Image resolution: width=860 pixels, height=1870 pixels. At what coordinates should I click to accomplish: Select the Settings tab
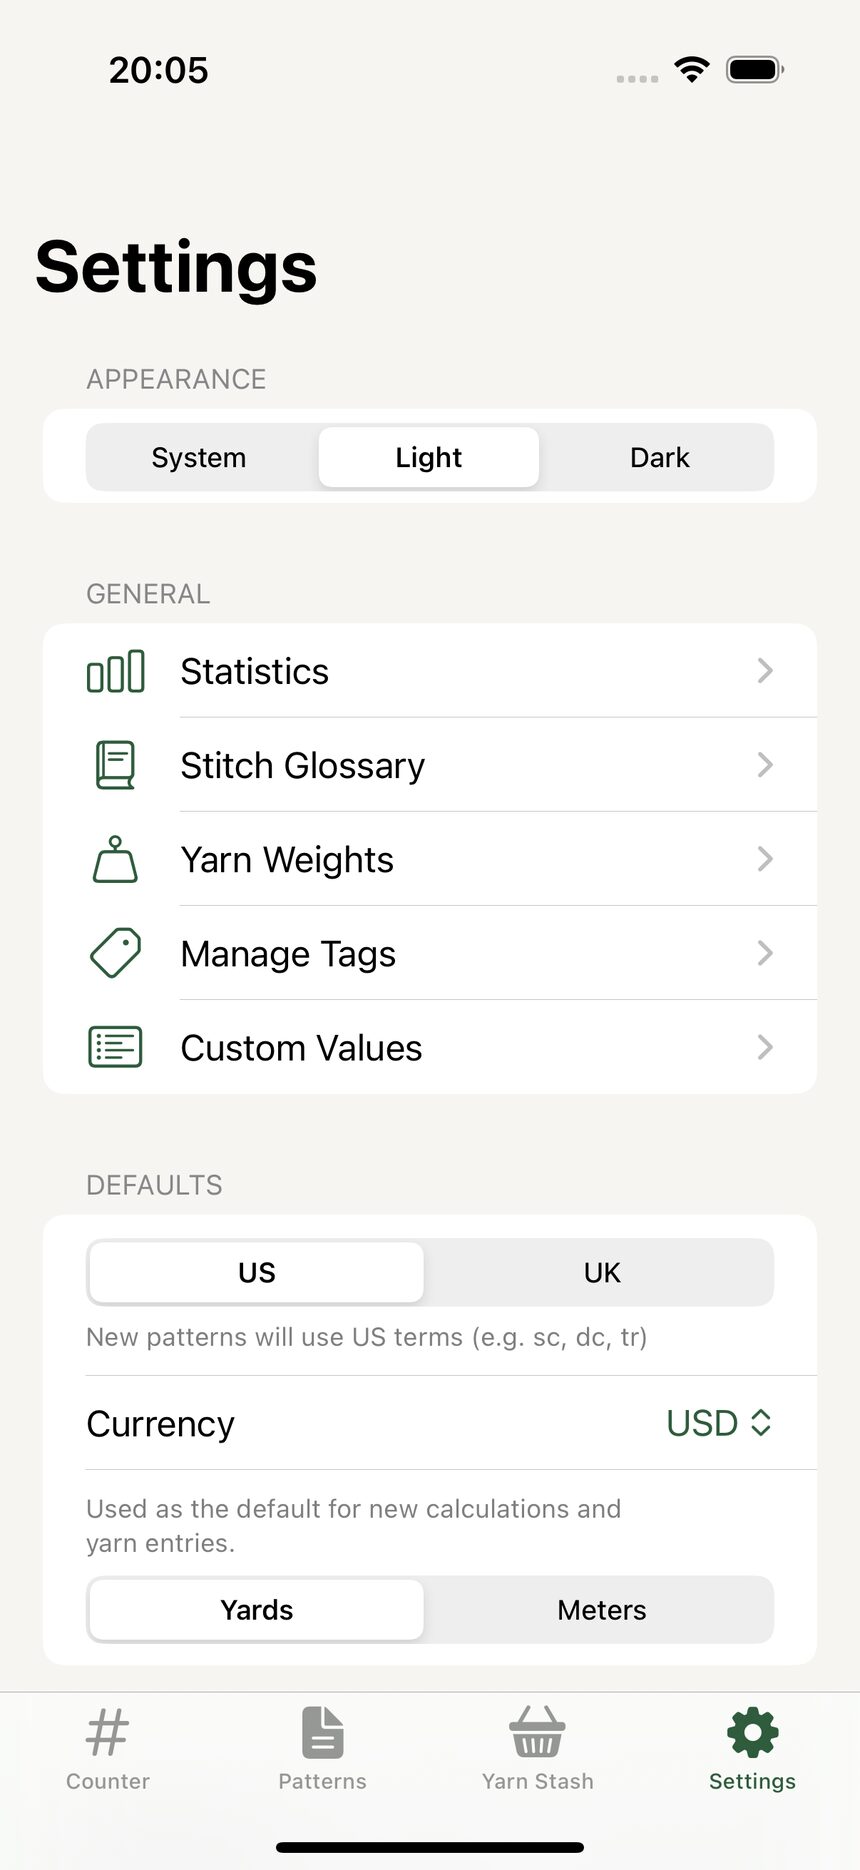752,1749
